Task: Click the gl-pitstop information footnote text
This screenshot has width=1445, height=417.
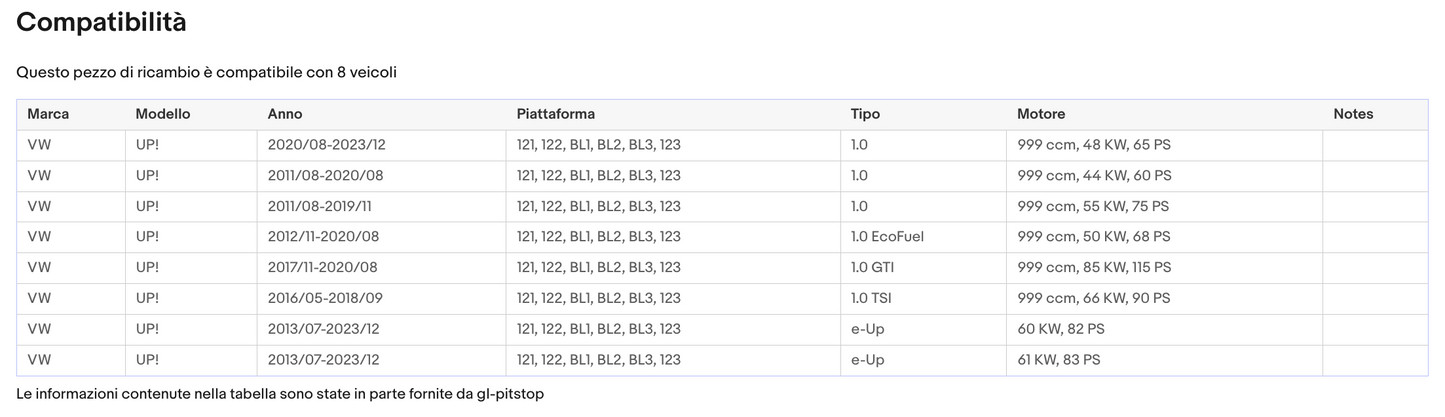Action: [280, 394]
